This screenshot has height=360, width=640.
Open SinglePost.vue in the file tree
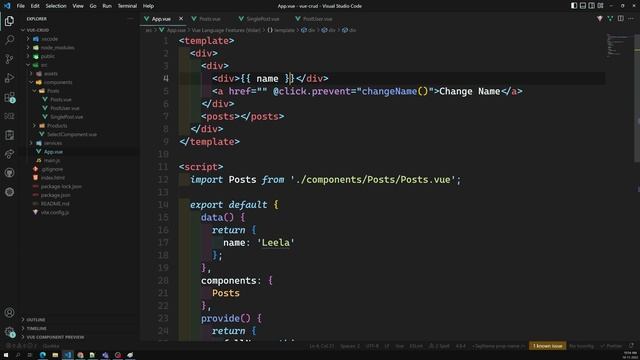[67, 117]
